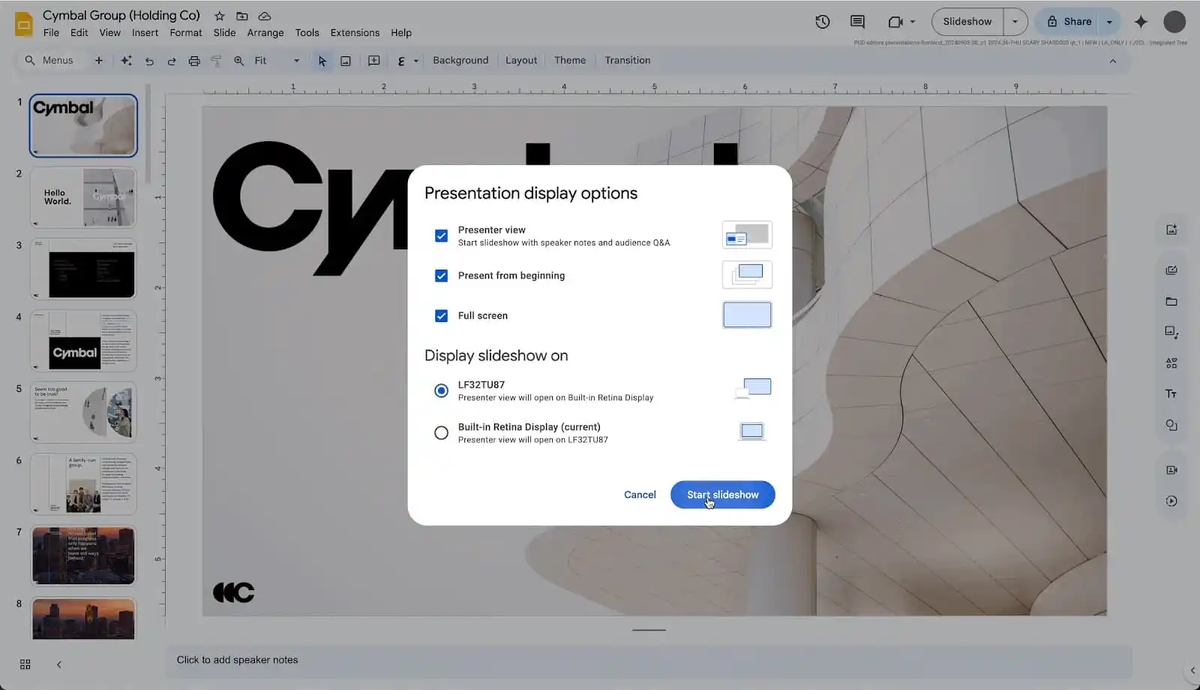Click the undo arrow in toolbar
This screenshot has width=1200, height=690.
[x=149, y=61]
